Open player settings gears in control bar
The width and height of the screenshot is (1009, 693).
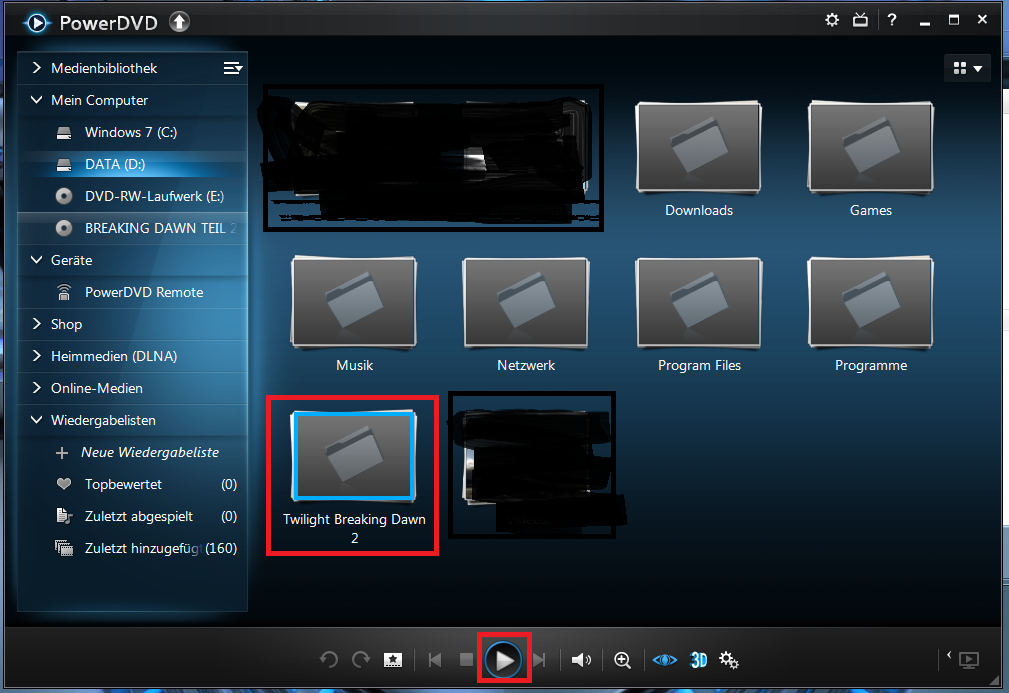click(x=729, y=660)
